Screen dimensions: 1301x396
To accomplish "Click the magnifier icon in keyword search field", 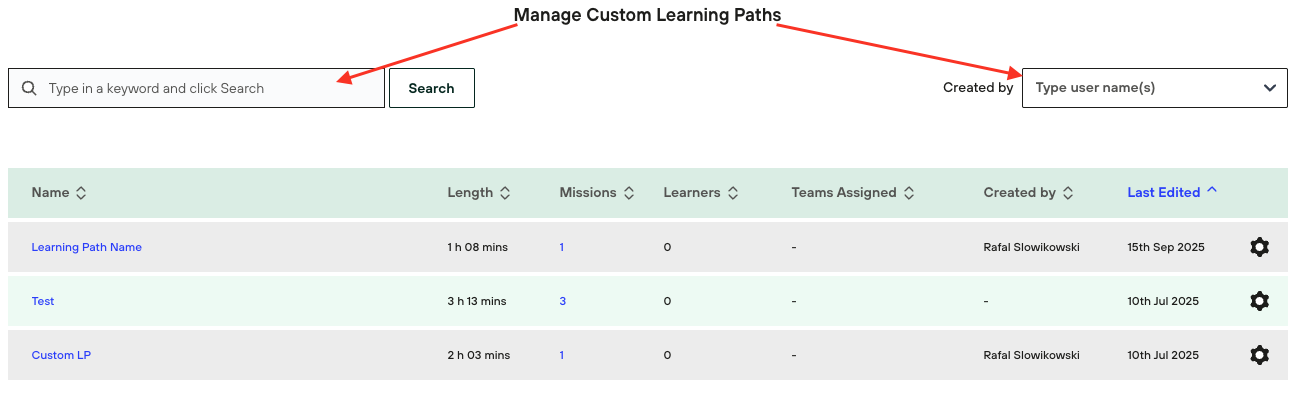I will pyautogui.click(x=29, y=88).
